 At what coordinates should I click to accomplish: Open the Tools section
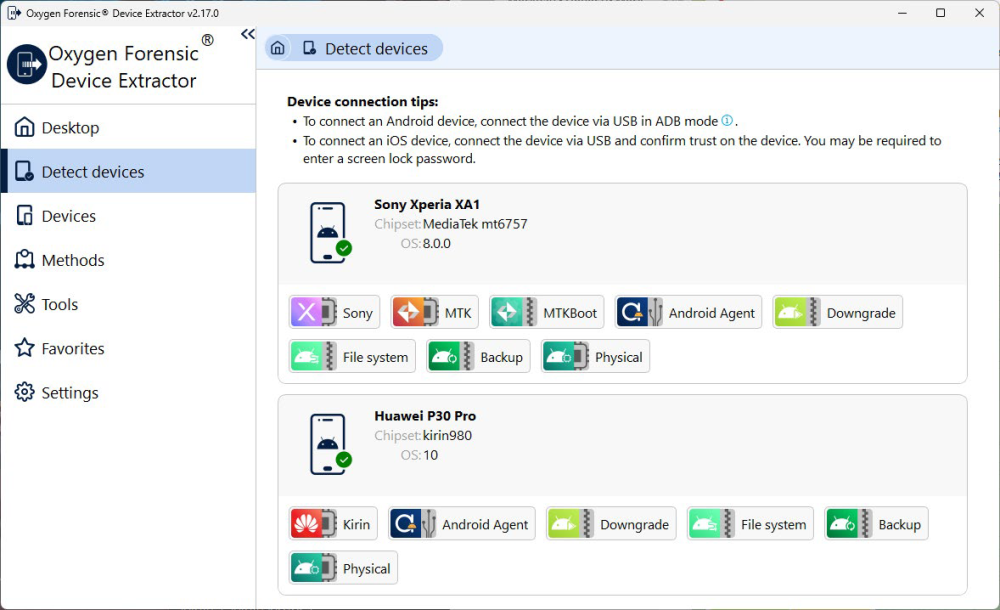click(x=59, y=304)
